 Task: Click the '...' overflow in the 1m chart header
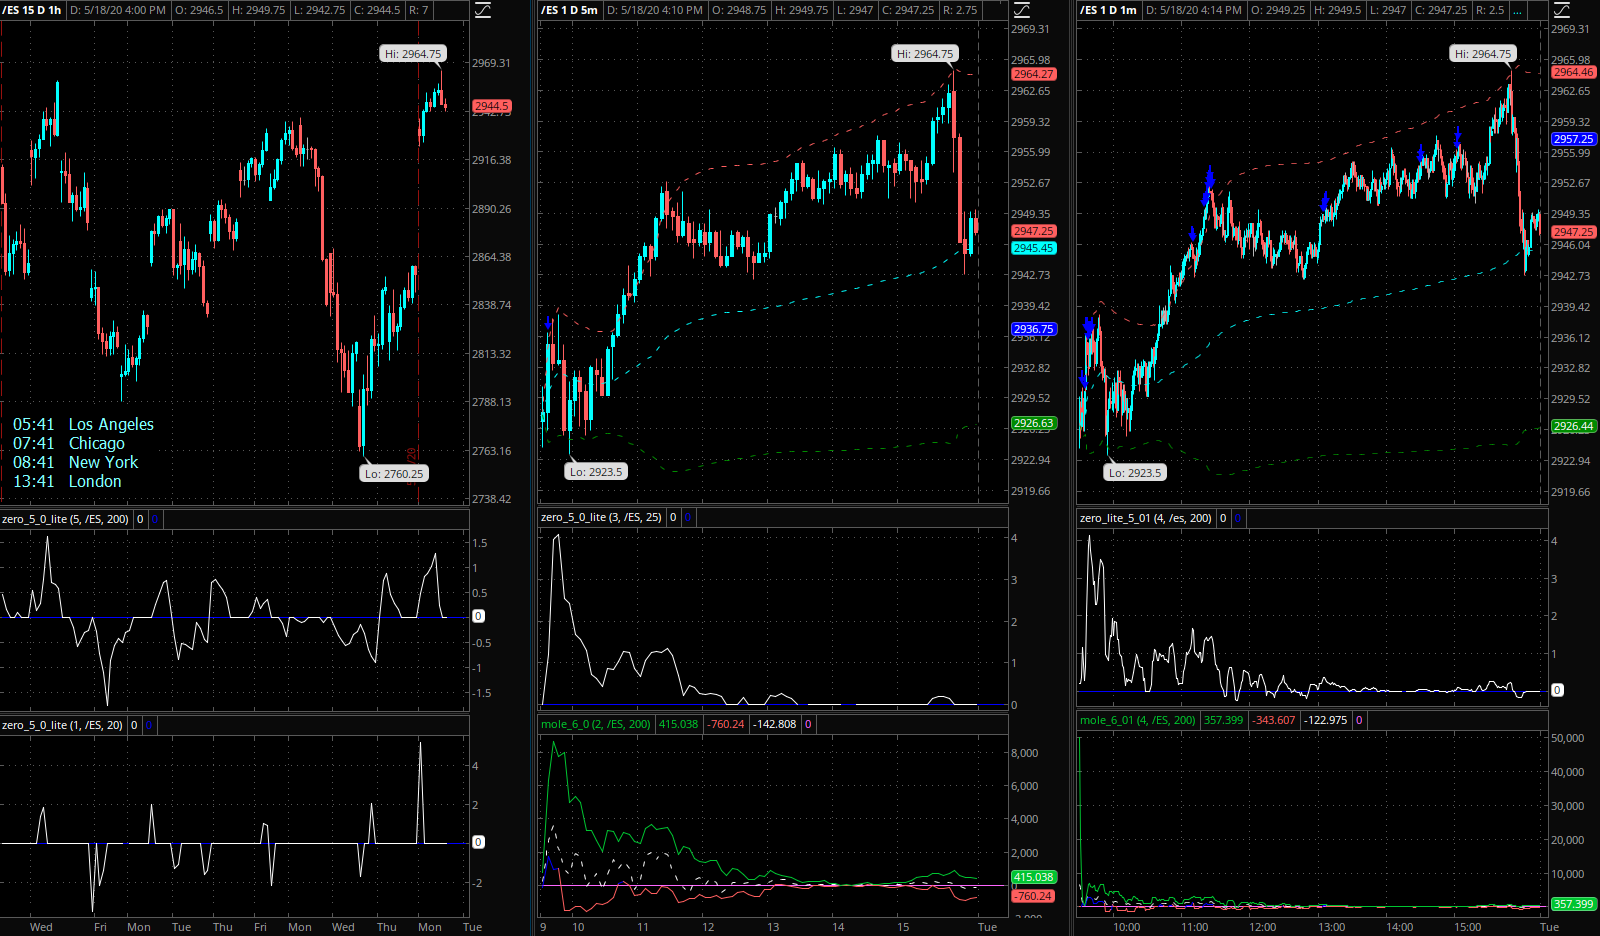pos(1517,10)
